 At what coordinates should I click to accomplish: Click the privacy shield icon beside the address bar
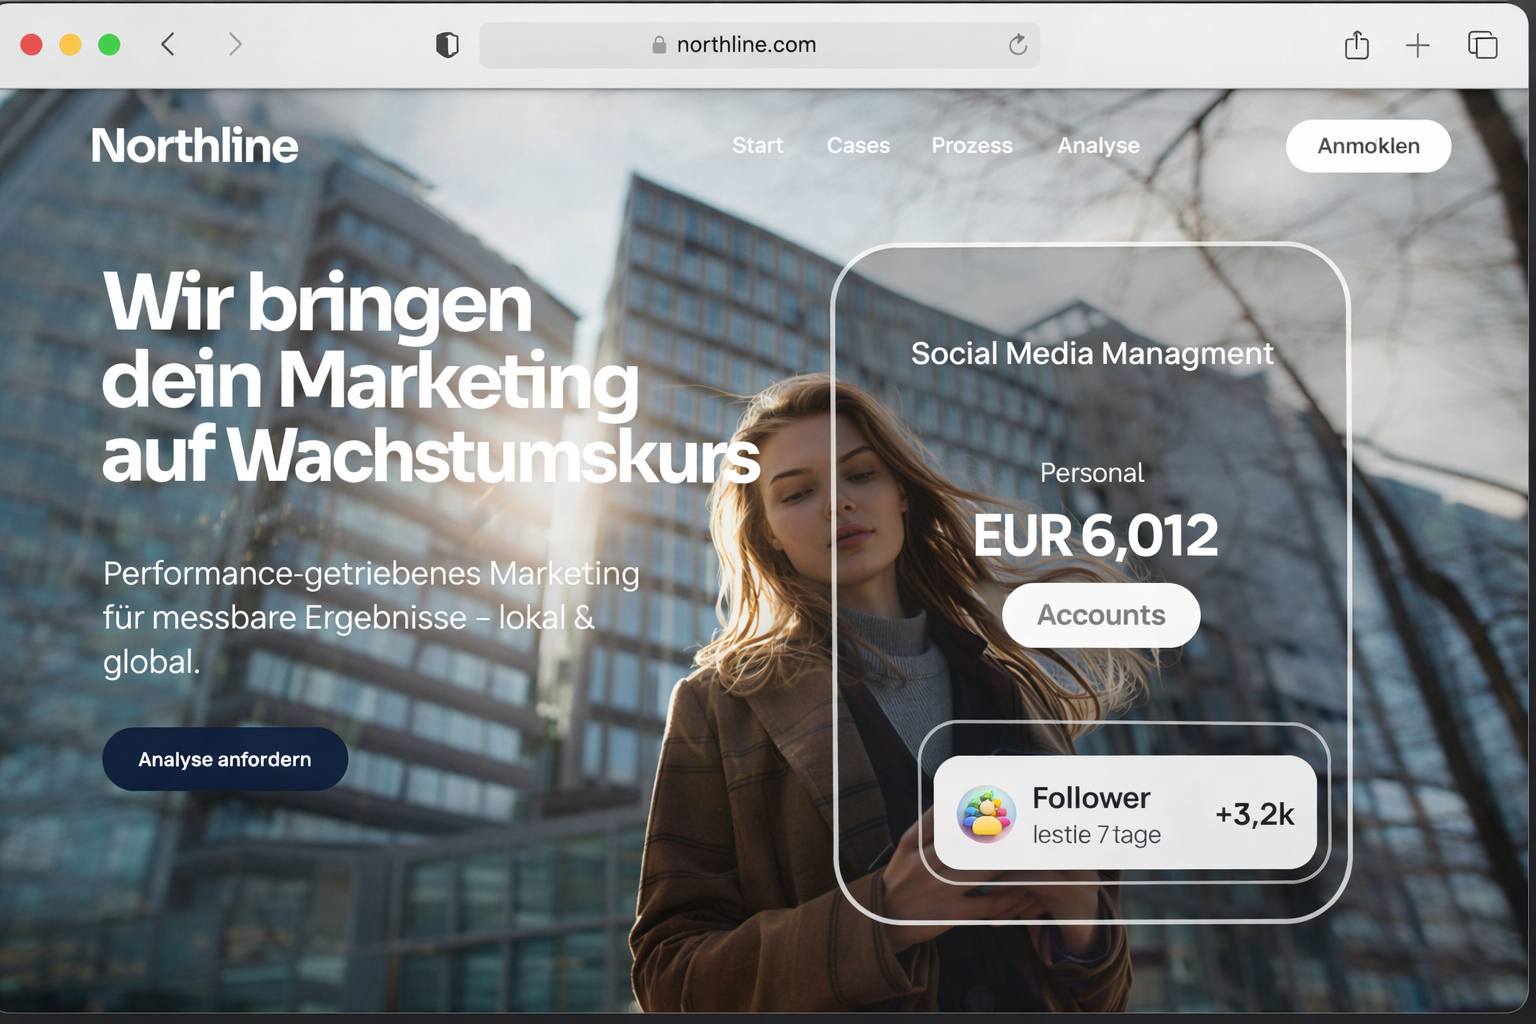pos(447,44)
